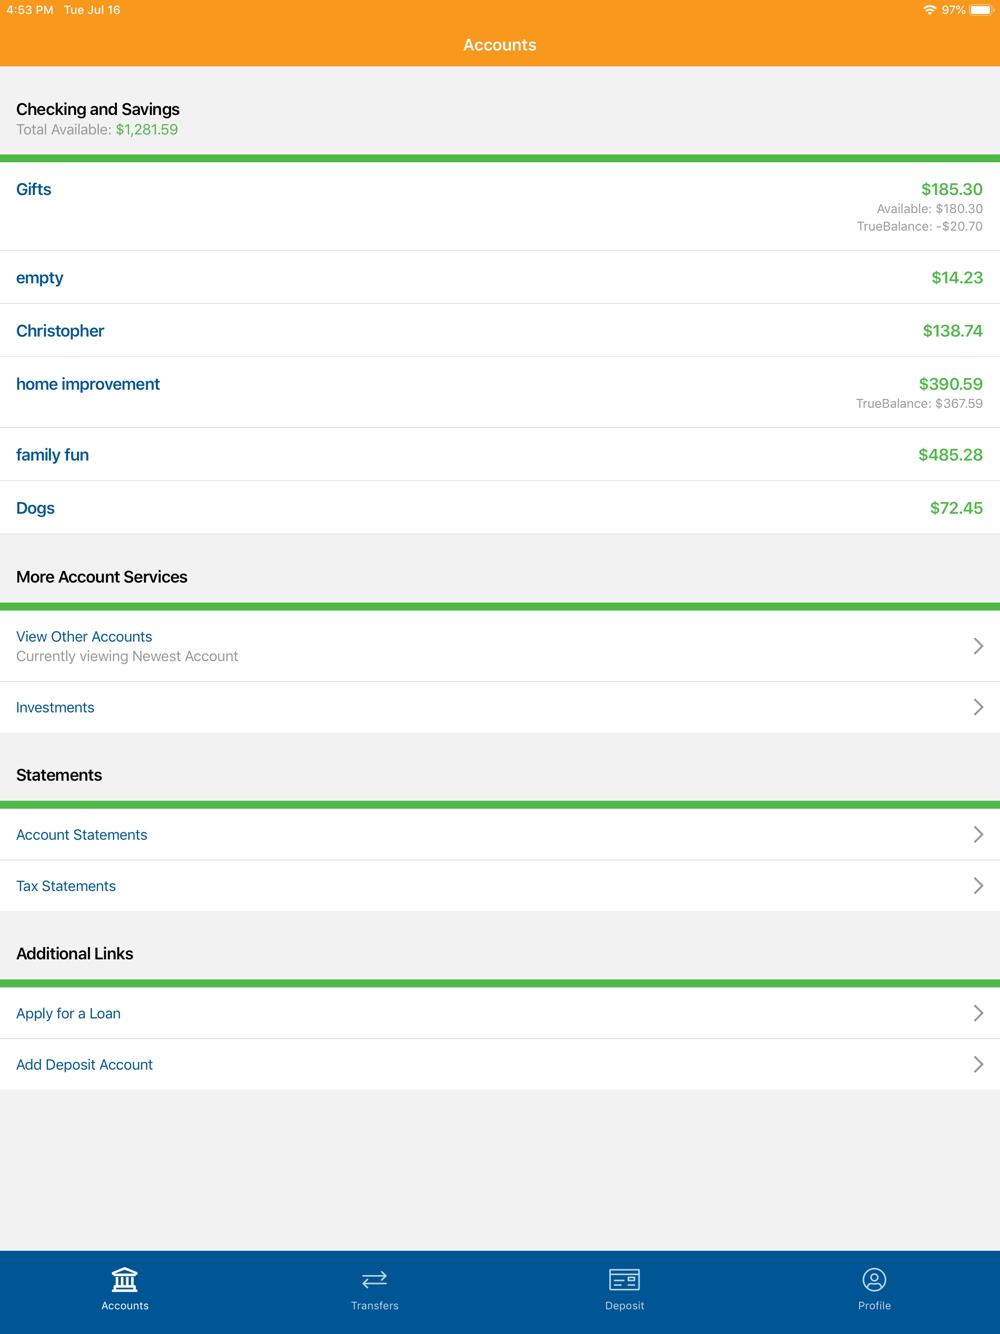Open the Accounts tab bank icon

(x=125, y=1279)
